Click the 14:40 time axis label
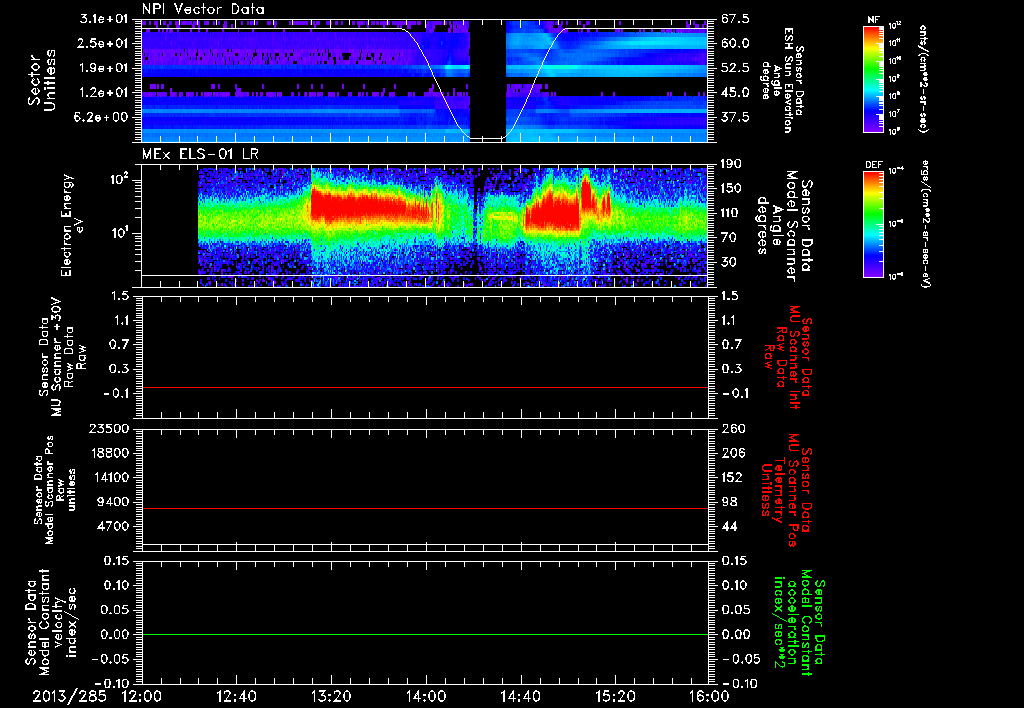Viewport: 1024px width, 708px height. (x=520, y=696)
